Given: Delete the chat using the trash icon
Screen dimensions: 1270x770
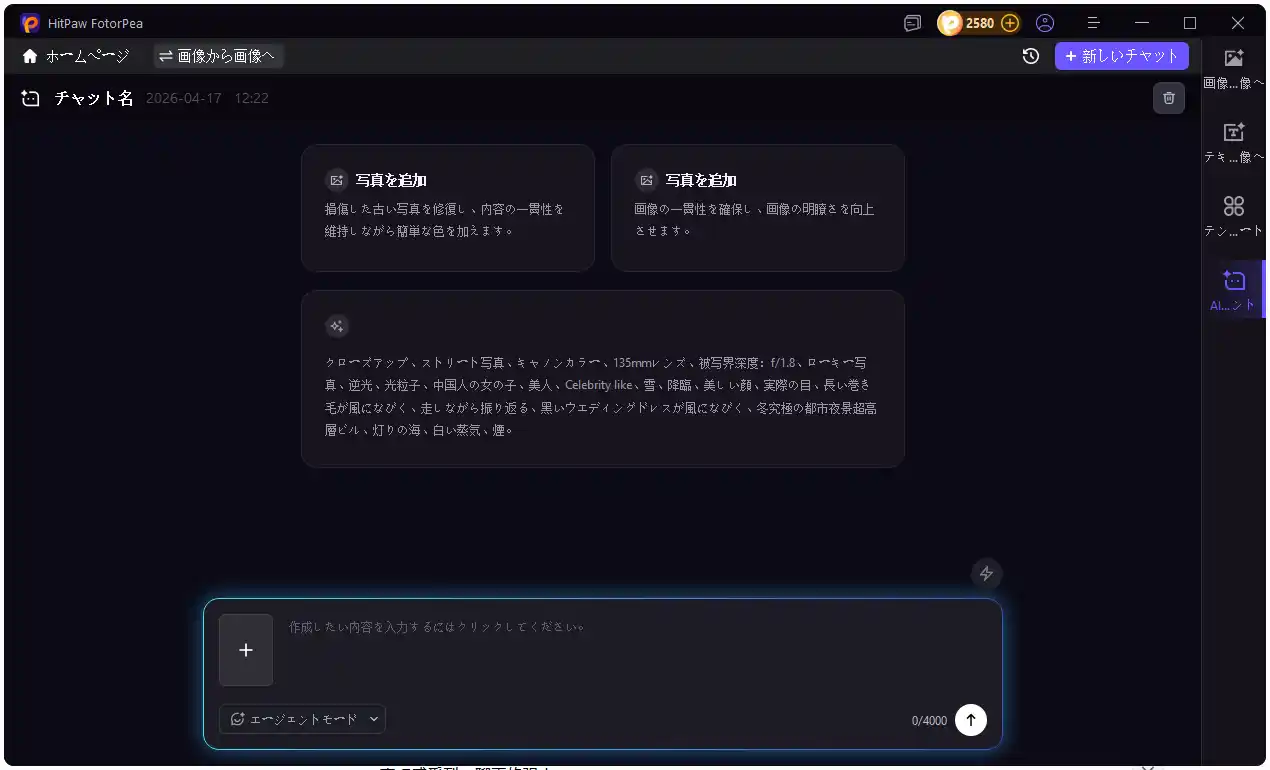Looking at the screenshot, I should pos(1168,97).
